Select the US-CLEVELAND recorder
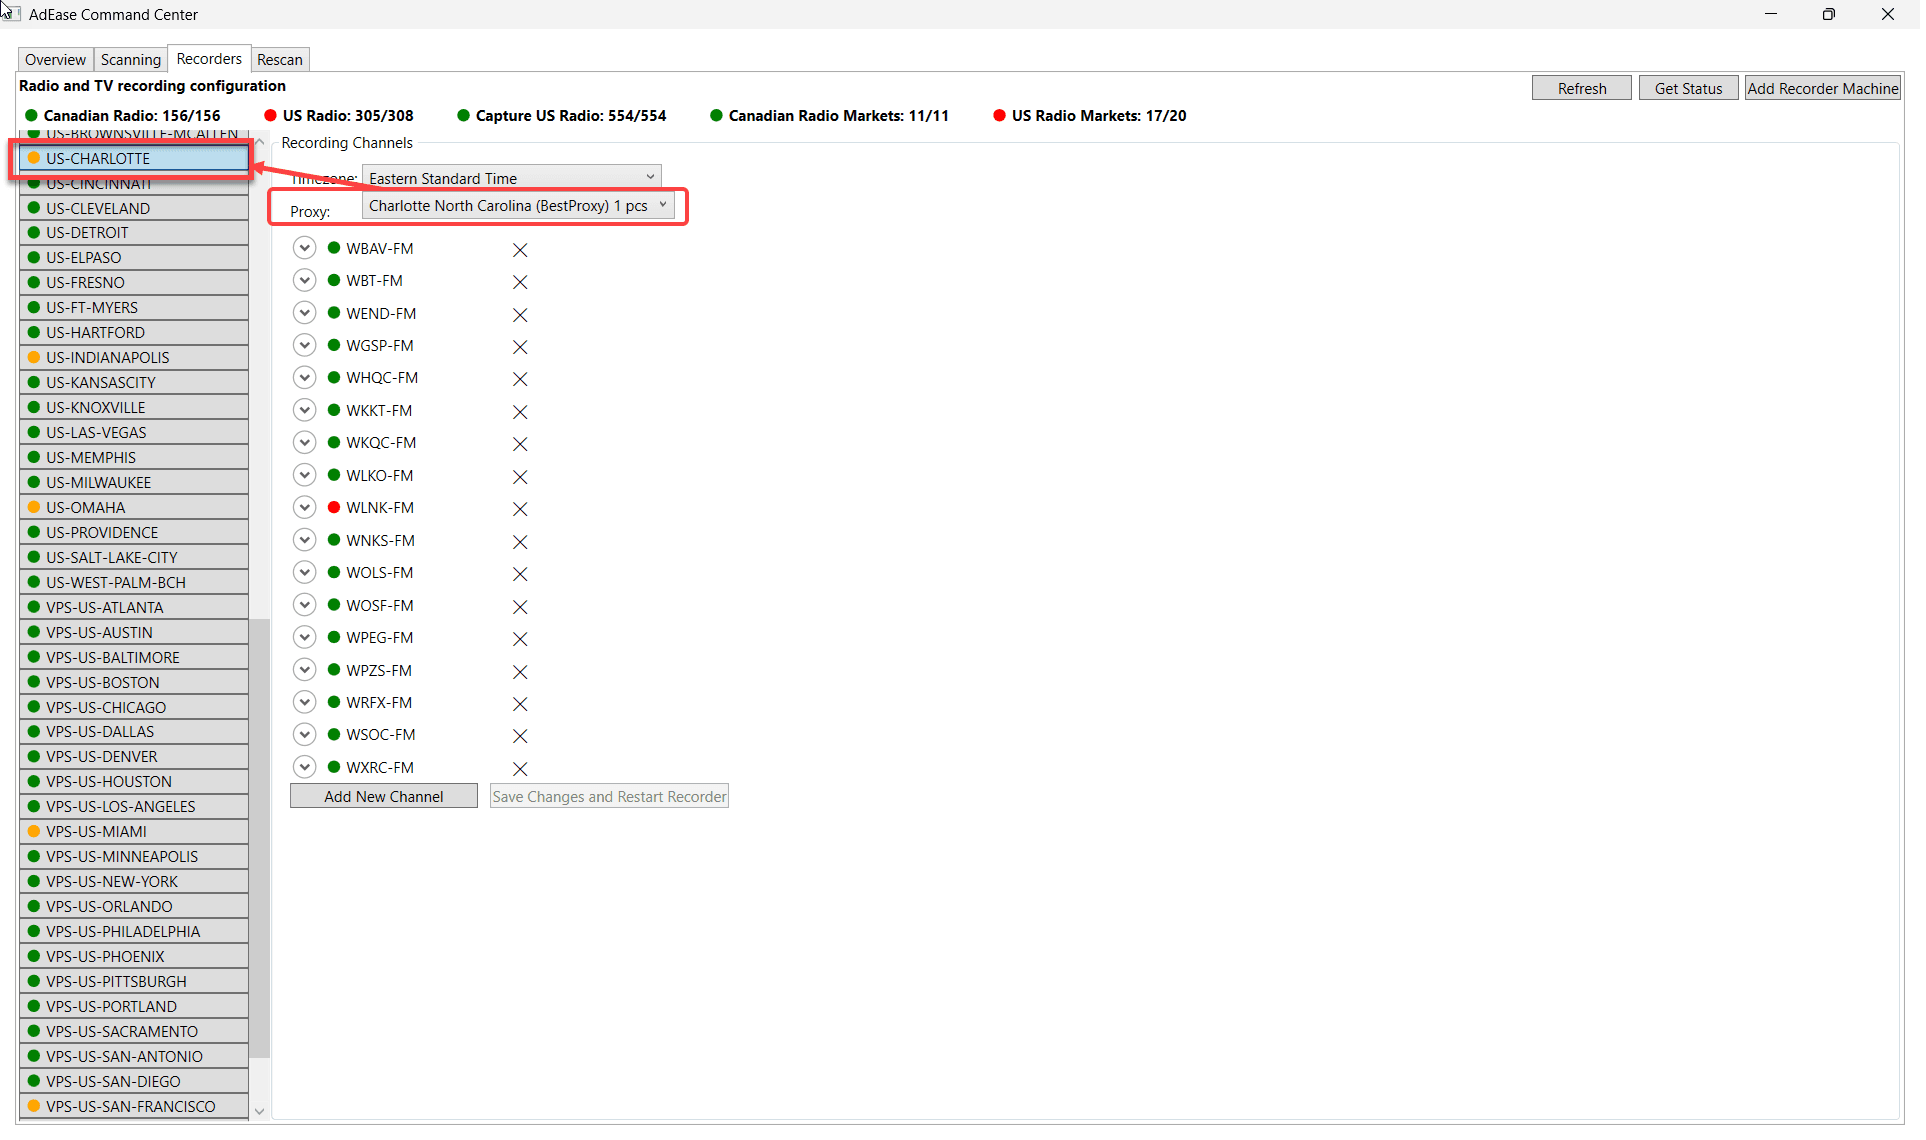Viewport: 1926px width, 1140px height. tap(134, 208)
